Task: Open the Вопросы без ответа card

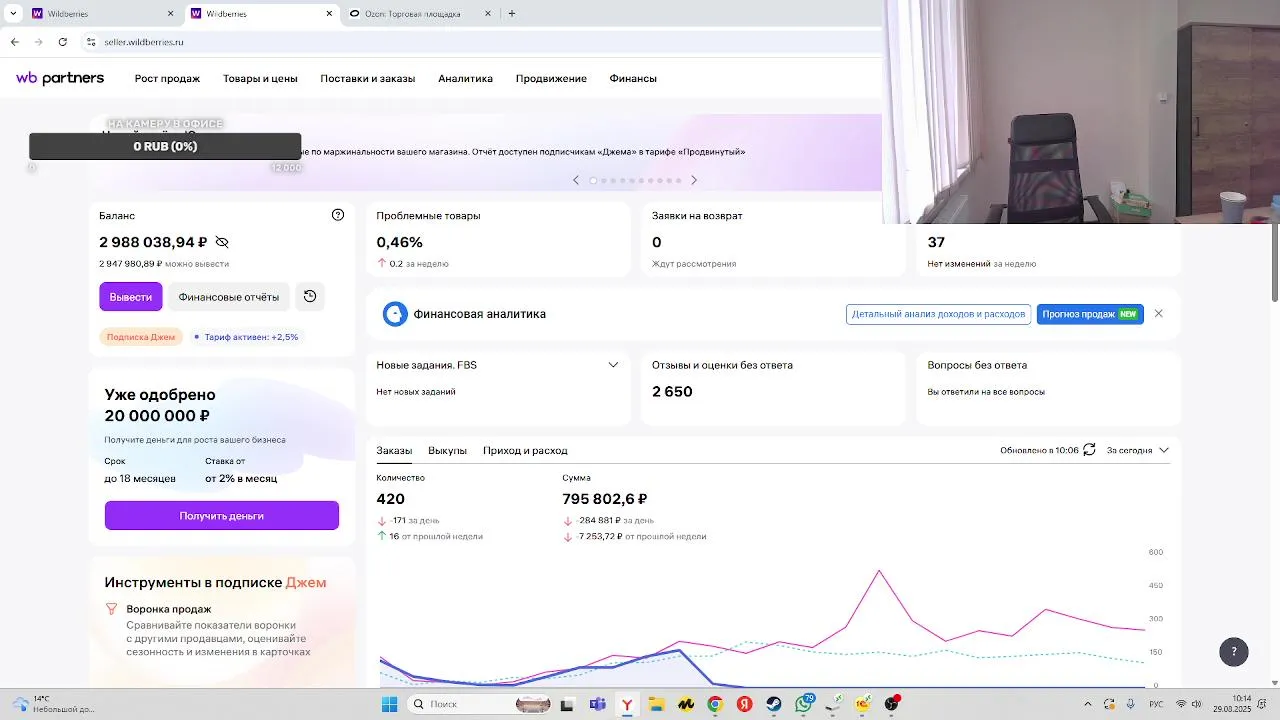Action: tap(1049, 388)
